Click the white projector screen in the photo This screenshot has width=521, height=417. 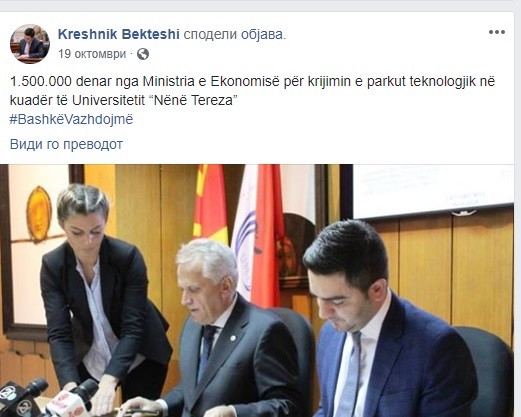[x=433, y=189]
